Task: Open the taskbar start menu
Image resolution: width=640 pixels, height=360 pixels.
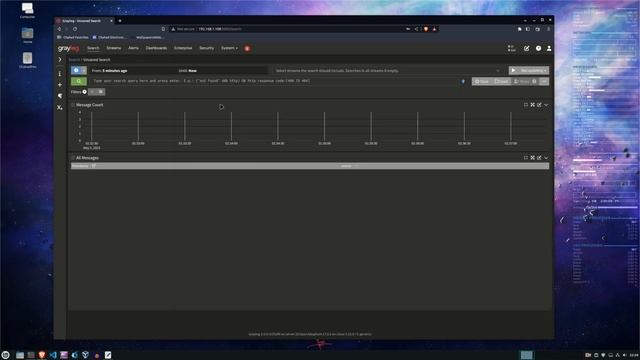Action: tap(5, 355)
